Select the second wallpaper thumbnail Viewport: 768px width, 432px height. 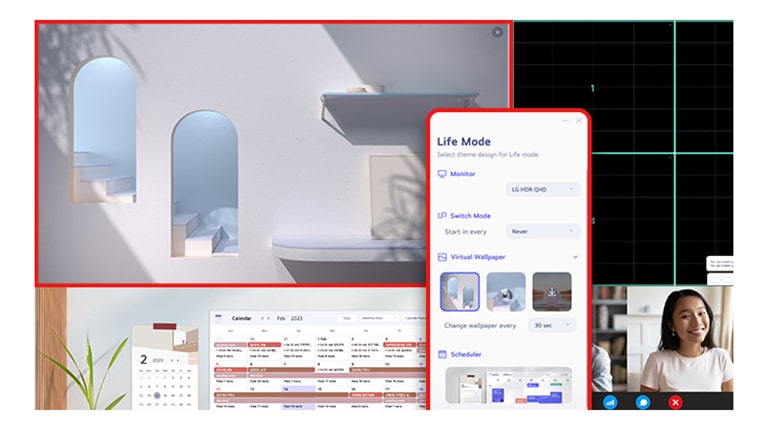pos(506,291)
